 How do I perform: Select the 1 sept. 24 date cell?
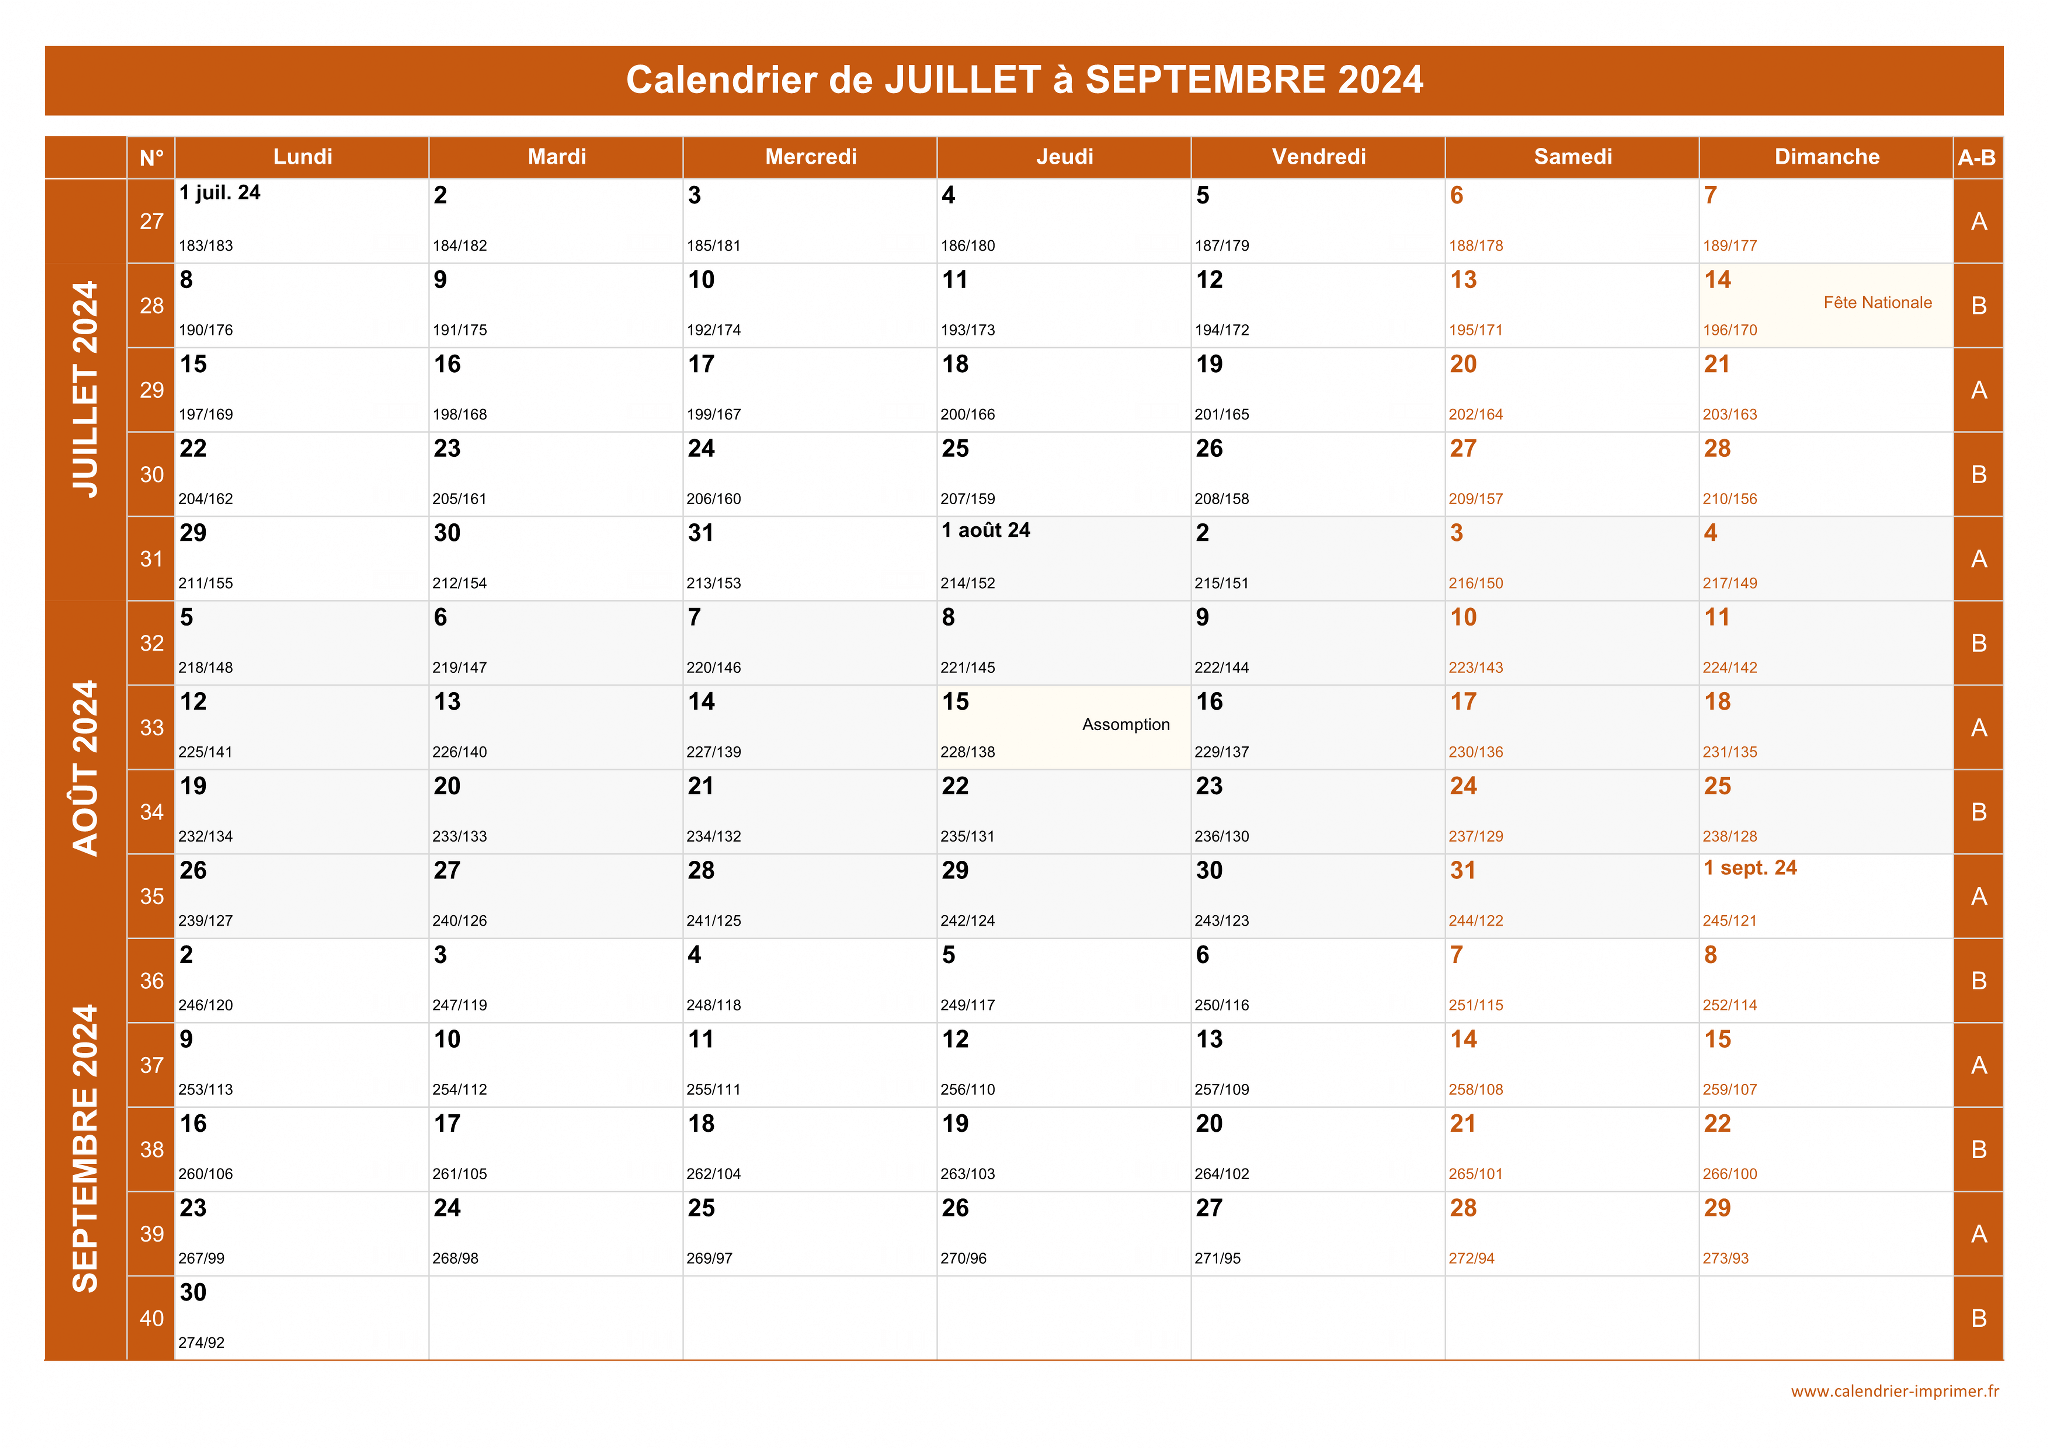pos(1826,896)
